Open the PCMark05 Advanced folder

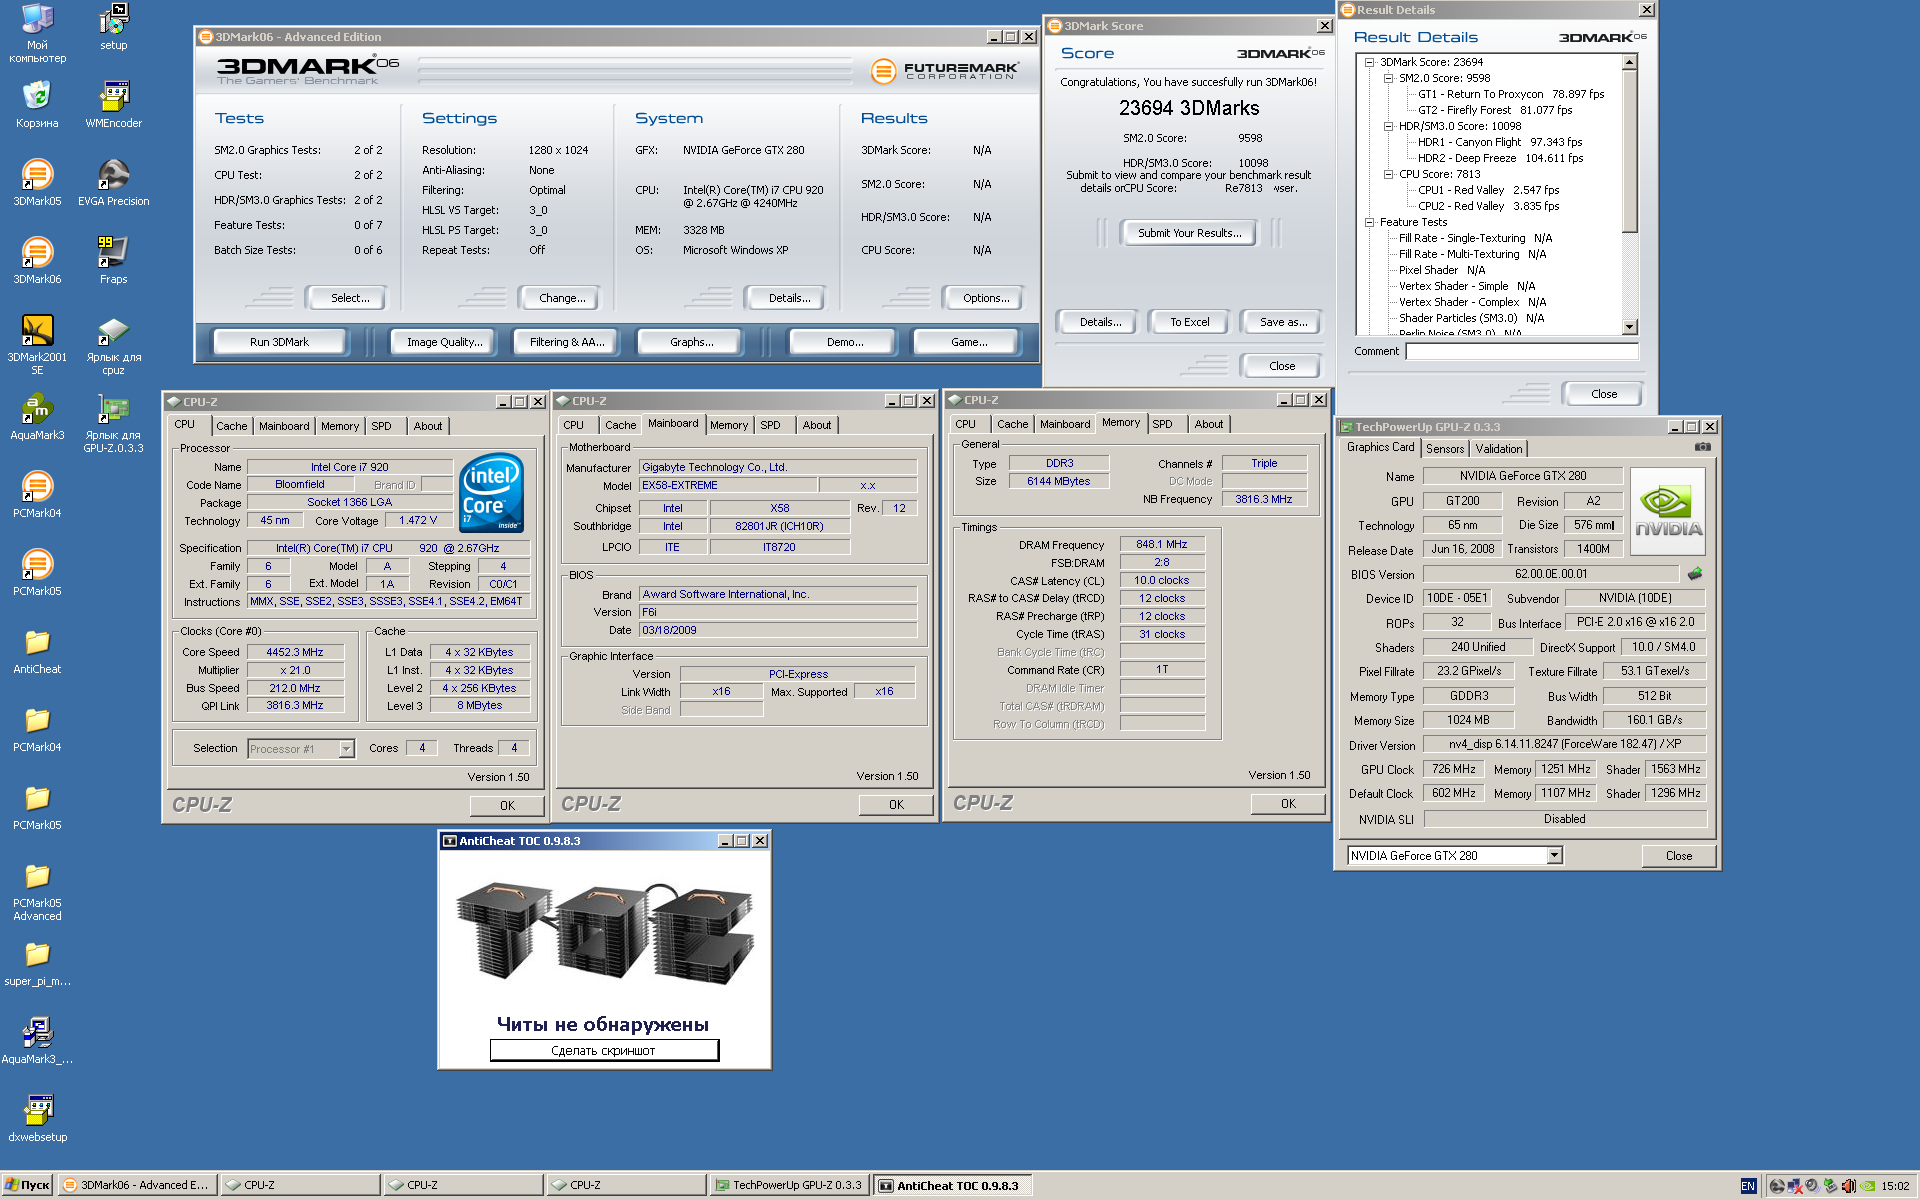pyautogui.click(x=37, y=890)
